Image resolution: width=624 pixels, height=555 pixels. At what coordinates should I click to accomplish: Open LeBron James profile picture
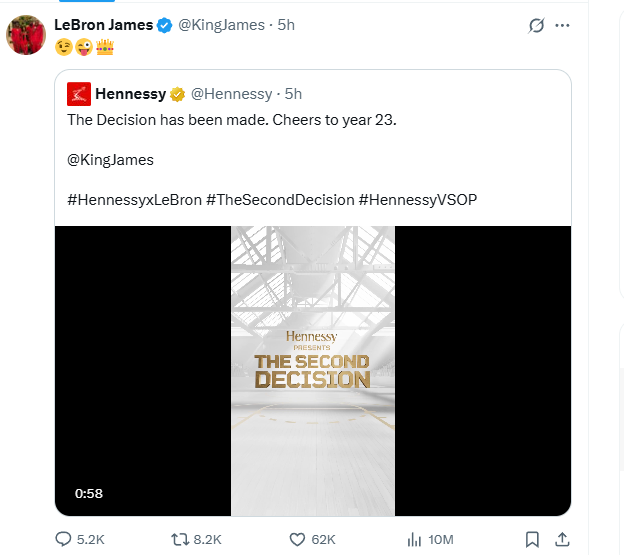[25, 36]
